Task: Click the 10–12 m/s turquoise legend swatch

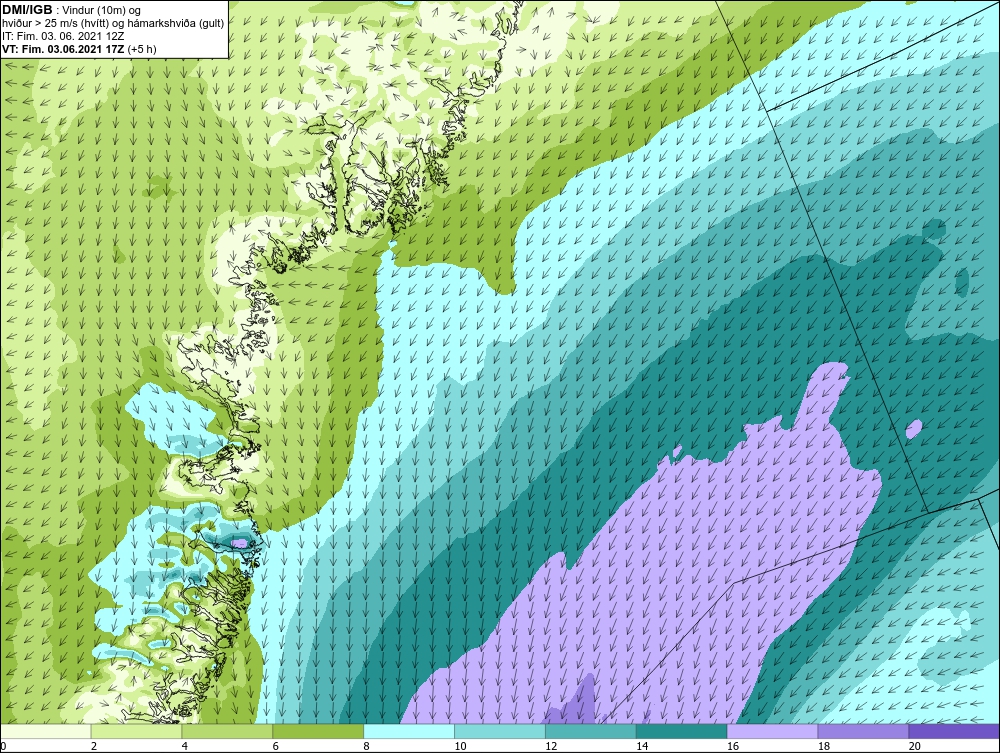Action: coord(500,731)
